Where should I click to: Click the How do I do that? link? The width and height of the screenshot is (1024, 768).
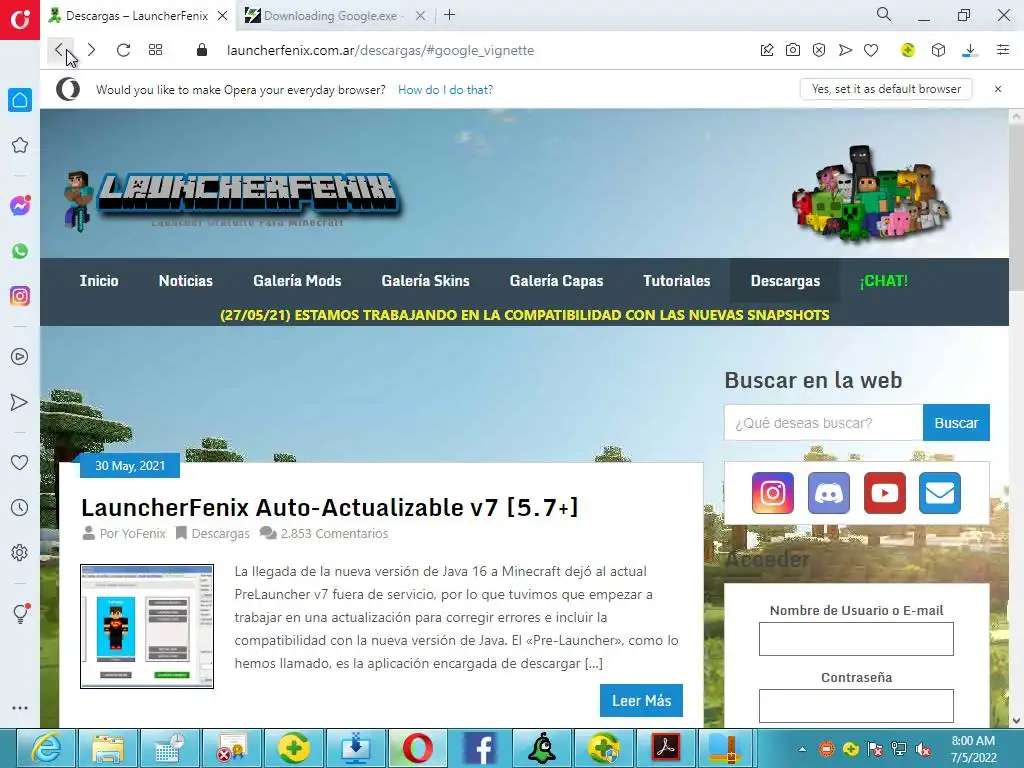point(445,89)
